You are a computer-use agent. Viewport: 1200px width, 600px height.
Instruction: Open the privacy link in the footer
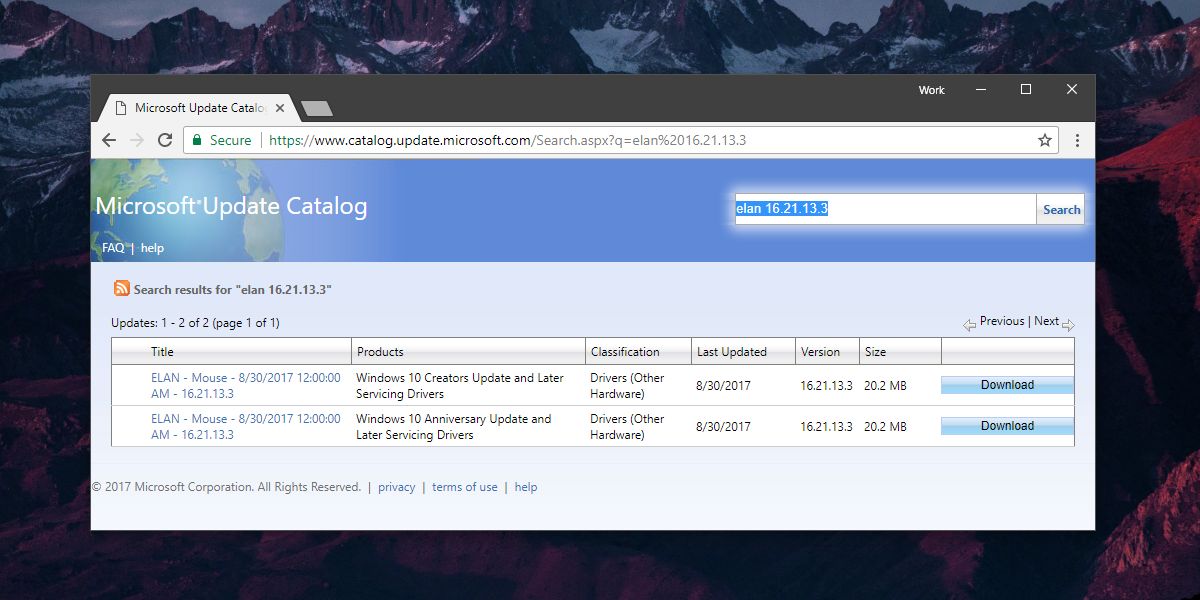click(396, 487)
